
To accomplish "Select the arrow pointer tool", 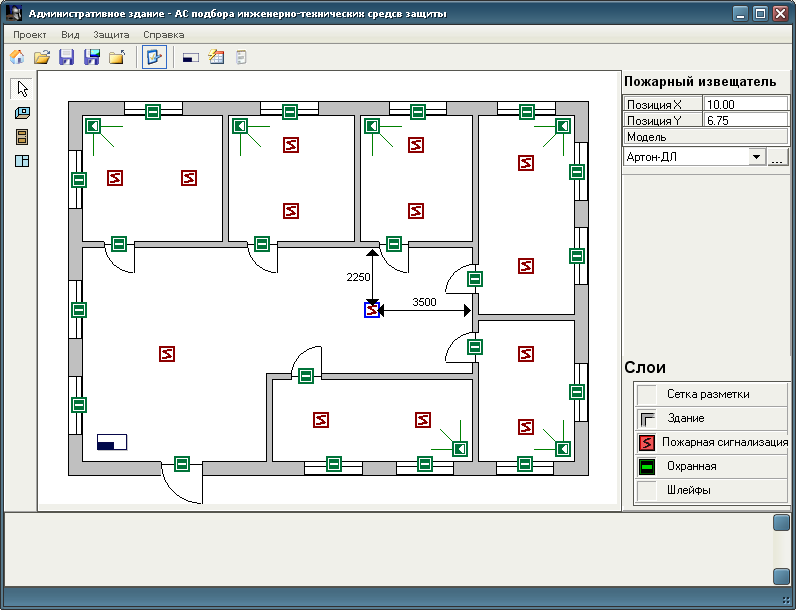I will (22, 89).
